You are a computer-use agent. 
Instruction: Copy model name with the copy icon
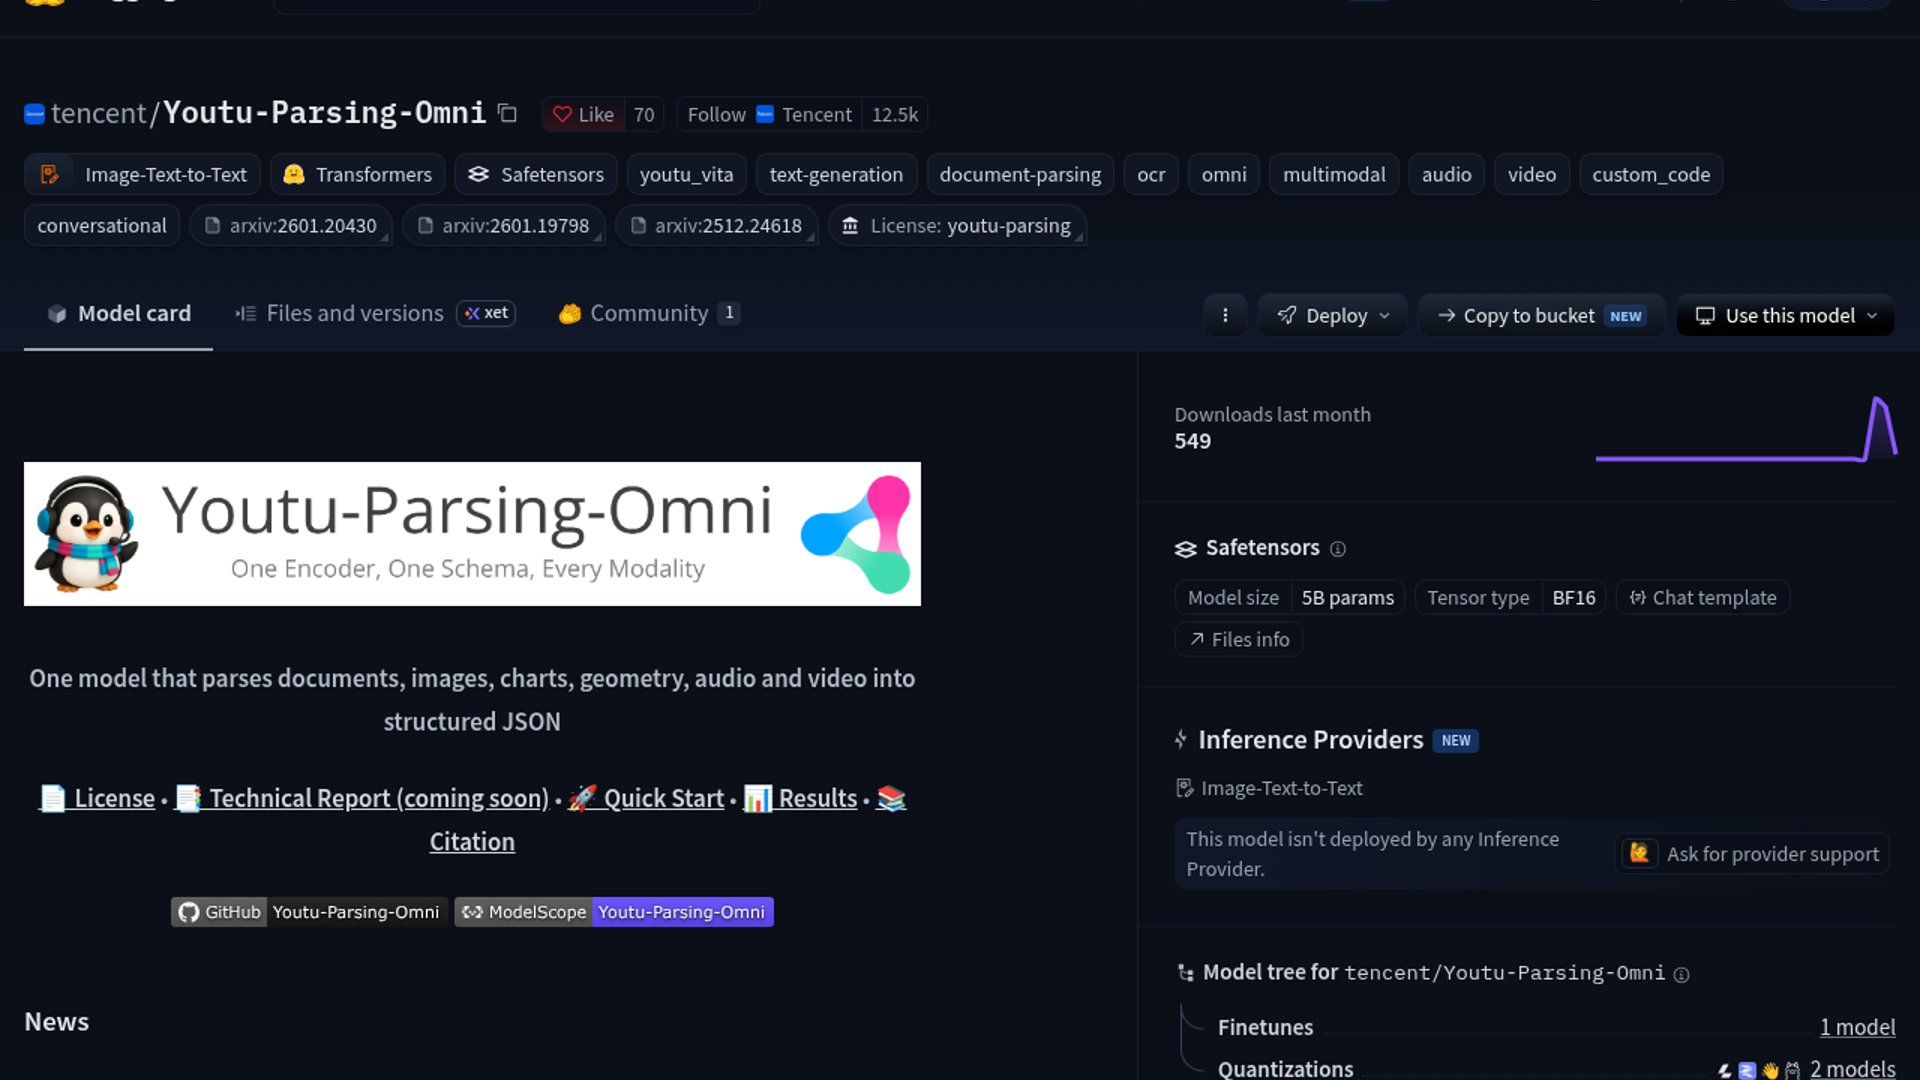tap(507, 113)
